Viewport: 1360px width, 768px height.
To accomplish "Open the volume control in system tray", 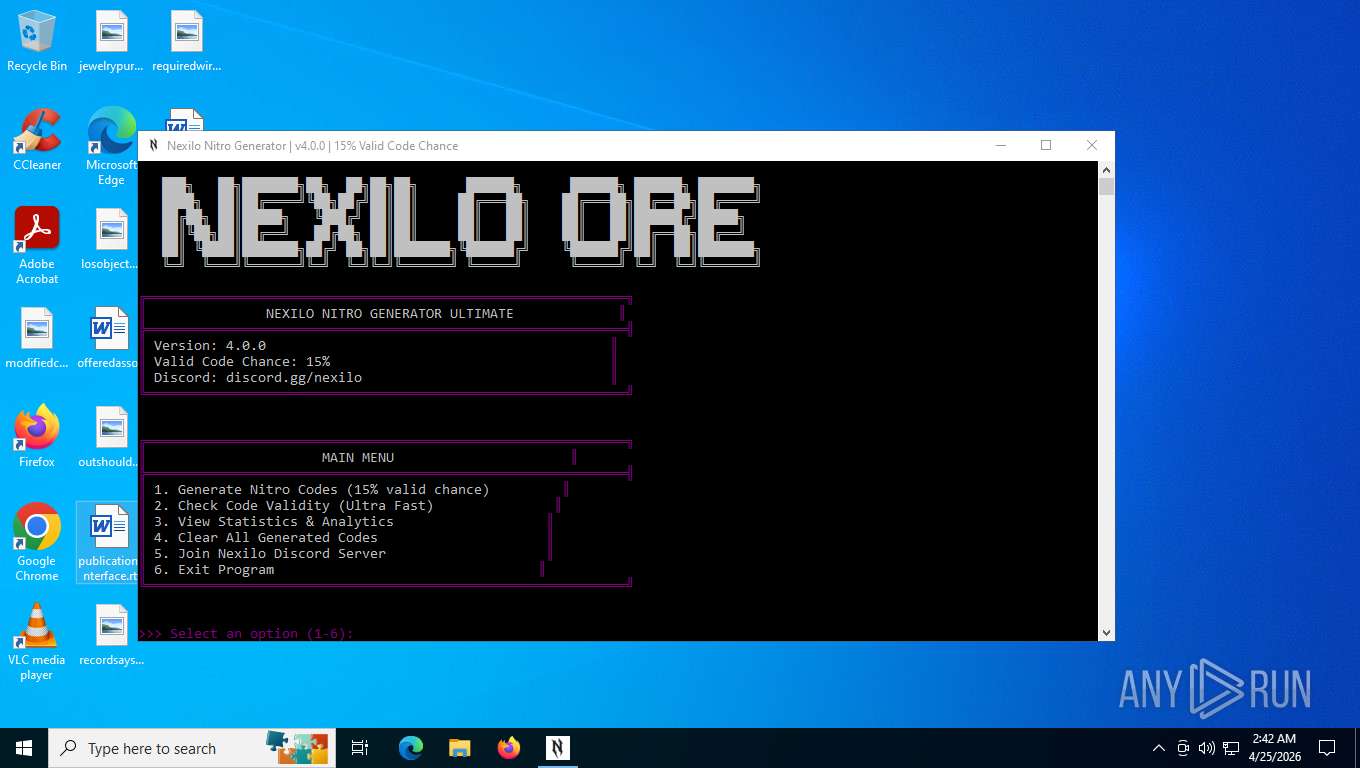I will point(1207,748).
